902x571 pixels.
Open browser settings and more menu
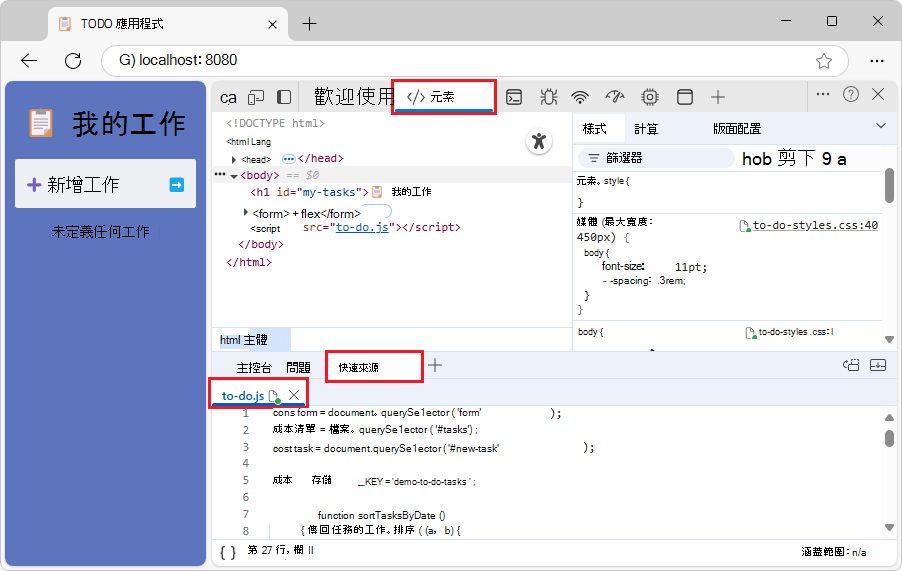877,60
